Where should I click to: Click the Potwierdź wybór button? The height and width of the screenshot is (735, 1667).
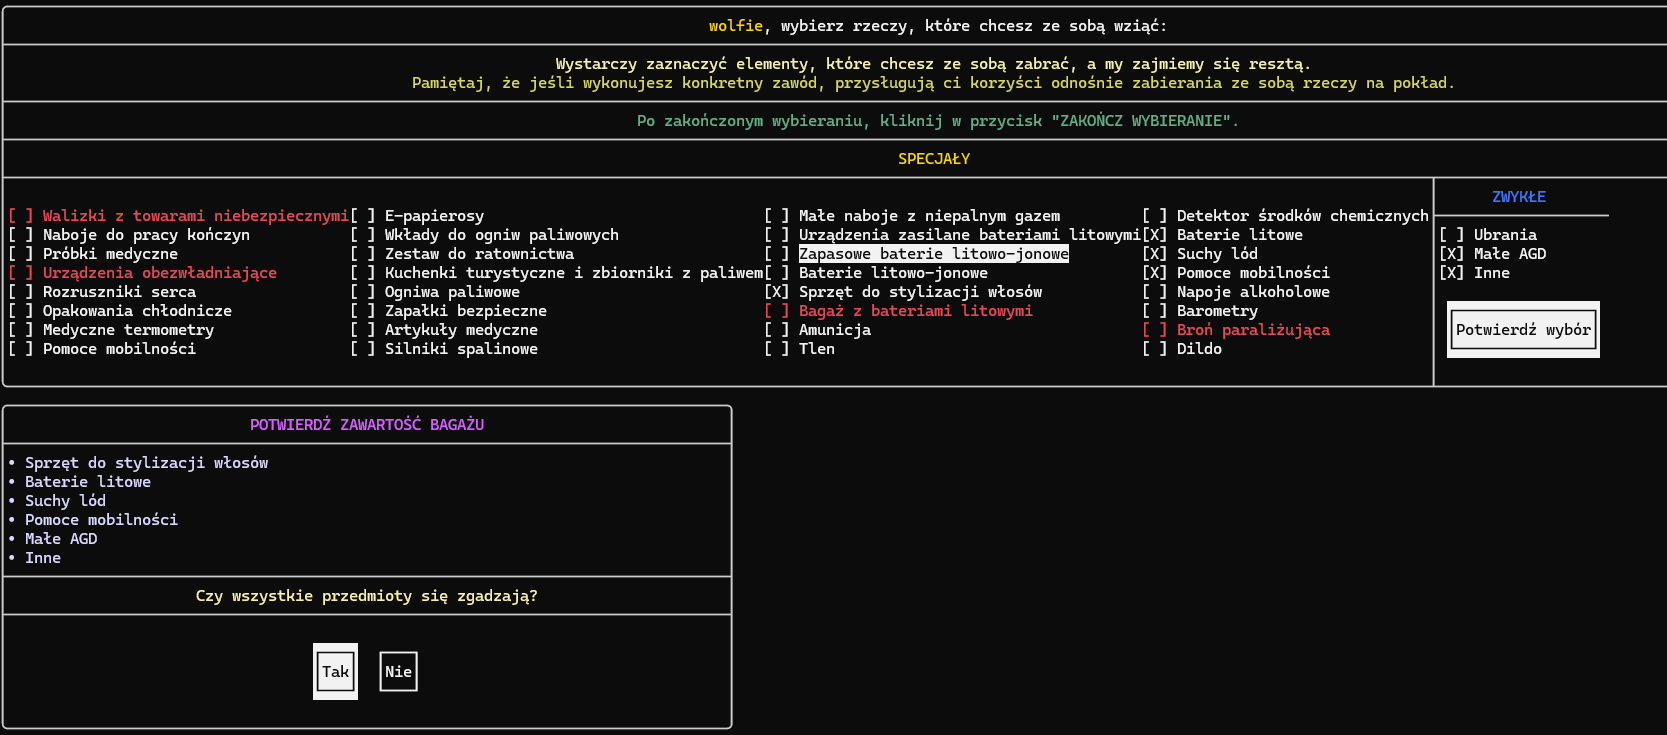pos(1523,330)
